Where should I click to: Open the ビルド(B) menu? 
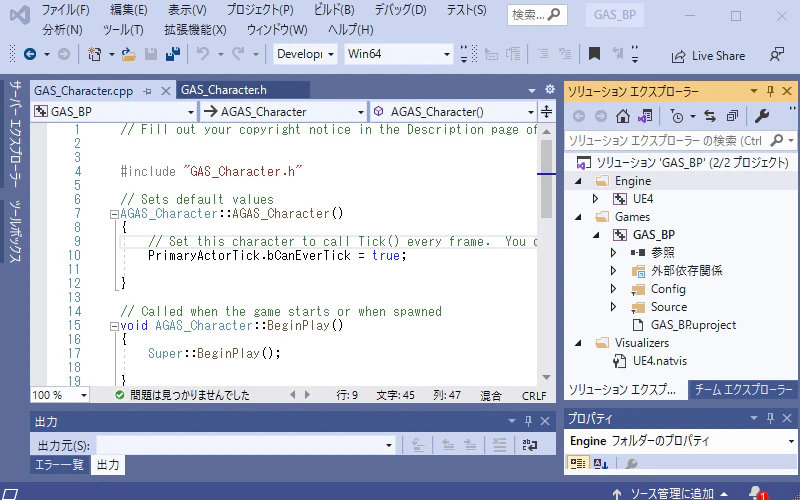point(334,10)
